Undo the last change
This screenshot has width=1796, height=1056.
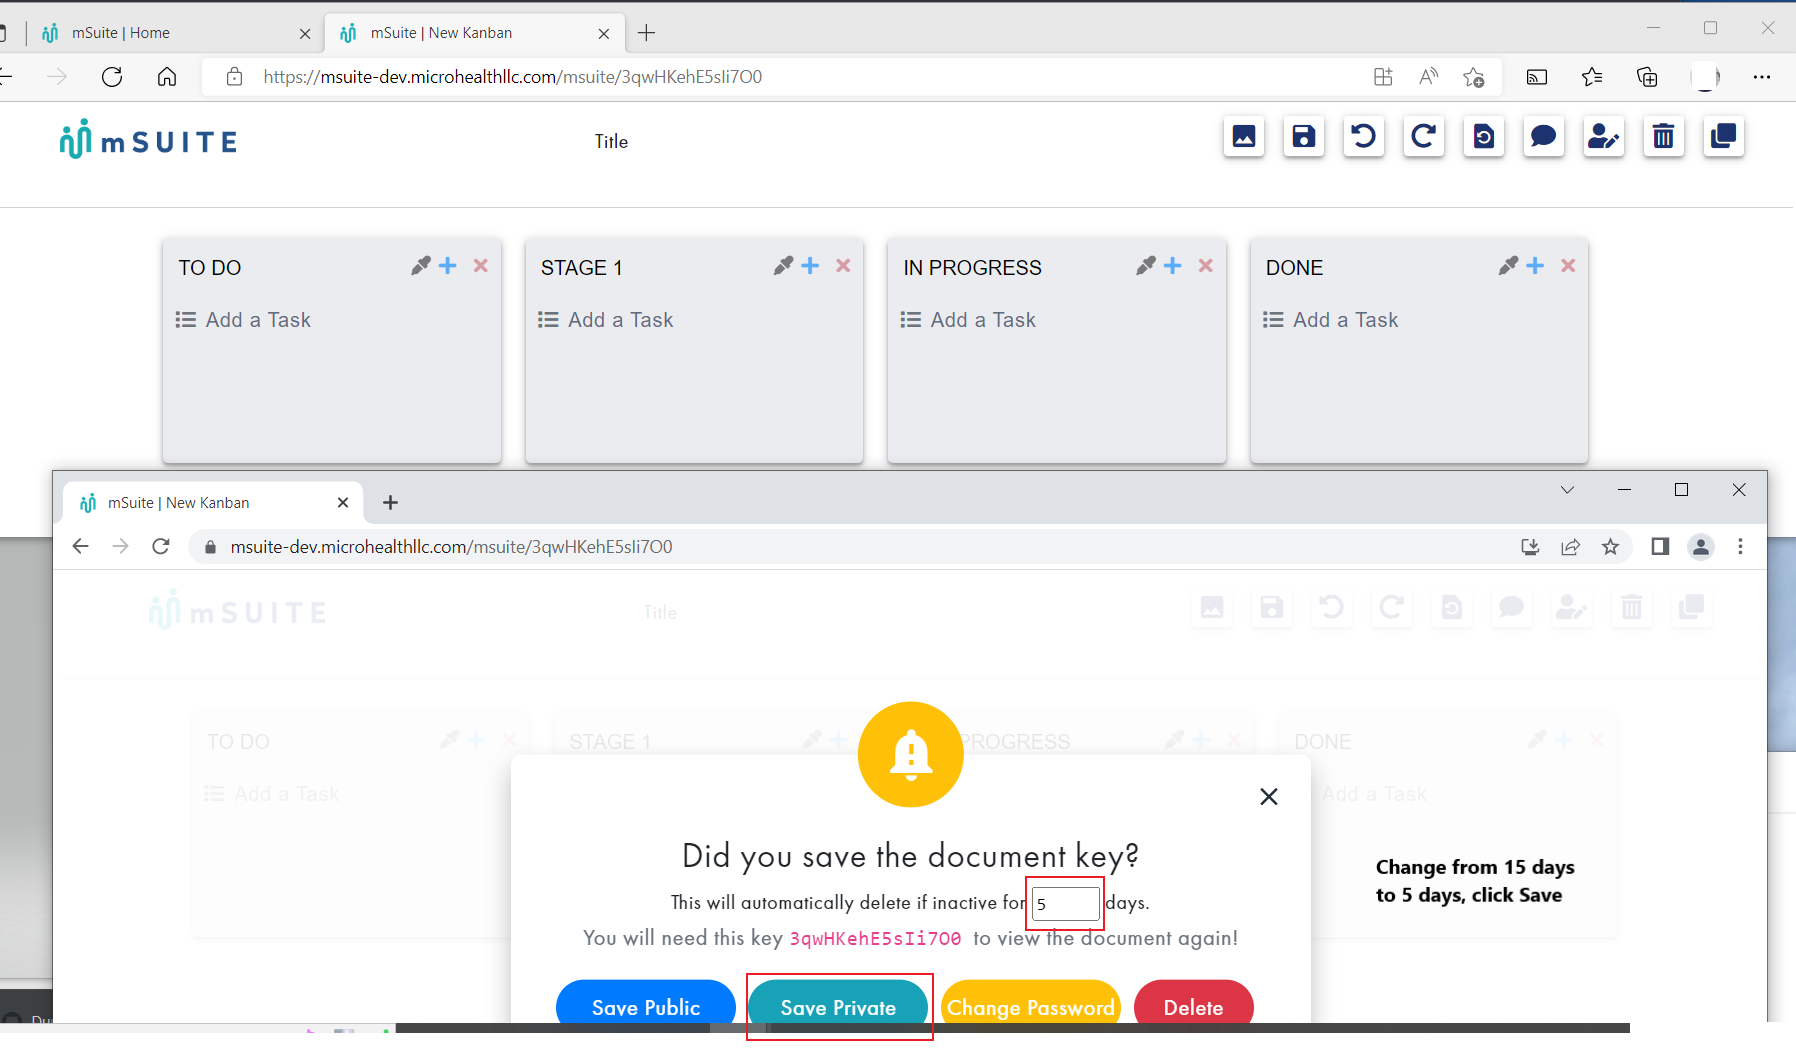(x=1364, y=137)
